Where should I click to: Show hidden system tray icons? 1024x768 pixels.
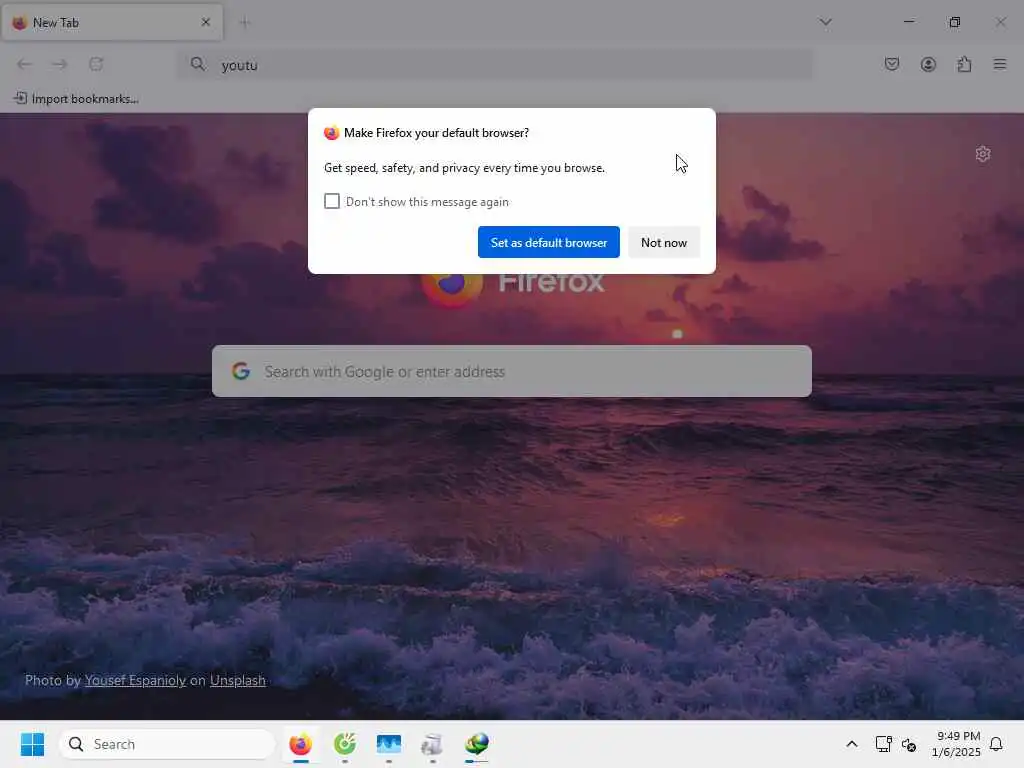(x=852, y=744)
